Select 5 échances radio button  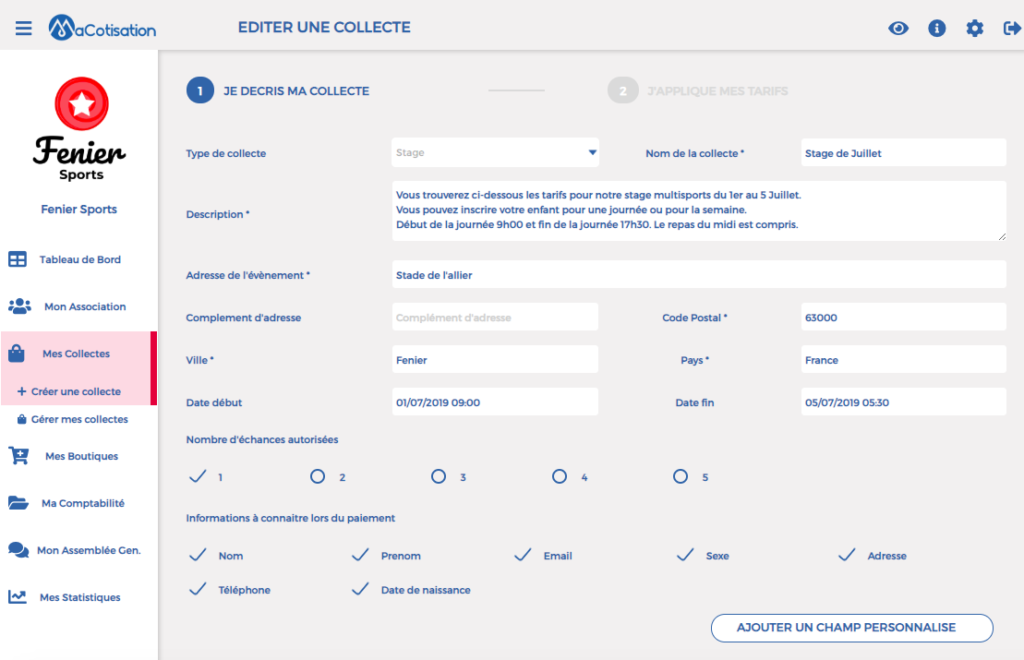[680, 477]
